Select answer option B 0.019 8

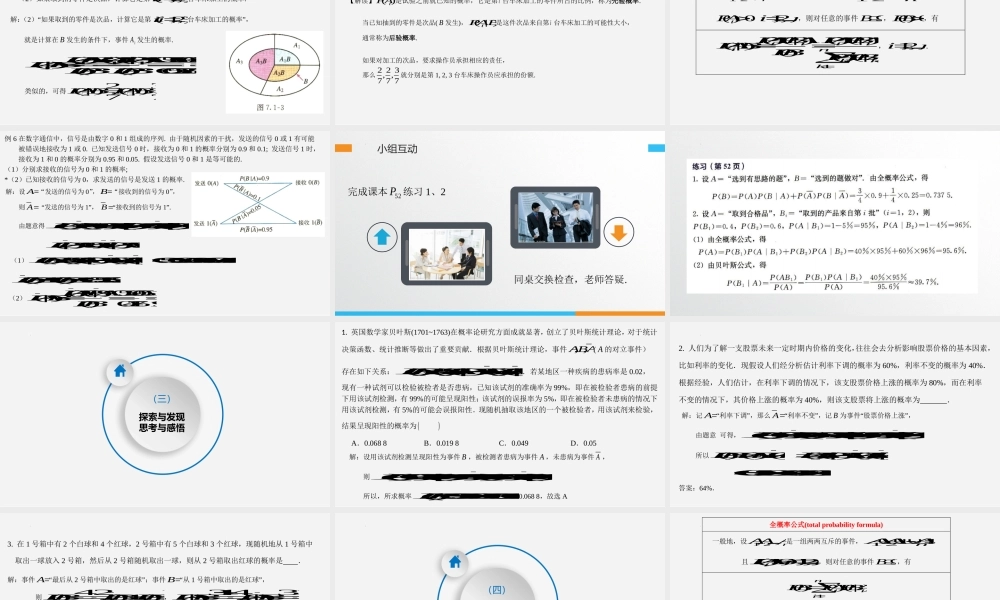pyautogui.click(x=441, y=442)
